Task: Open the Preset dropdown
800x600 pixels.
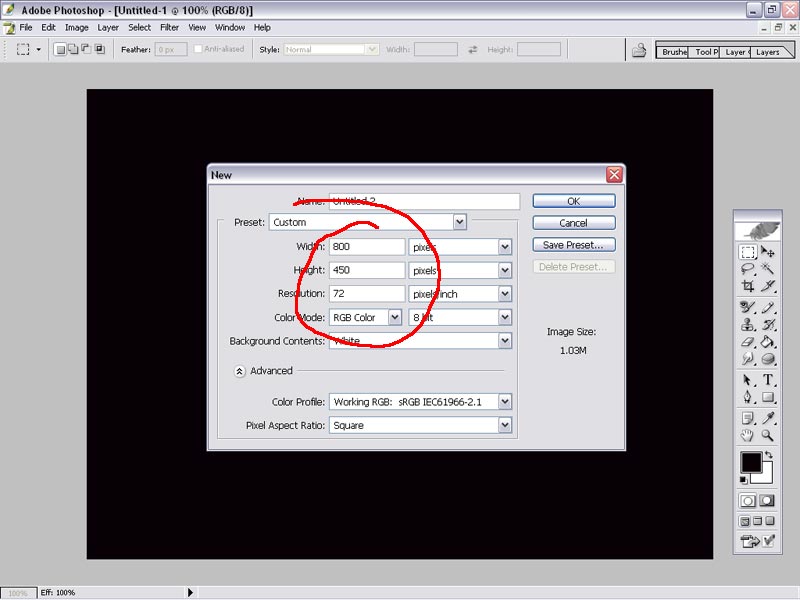Action: click(460, 222)
